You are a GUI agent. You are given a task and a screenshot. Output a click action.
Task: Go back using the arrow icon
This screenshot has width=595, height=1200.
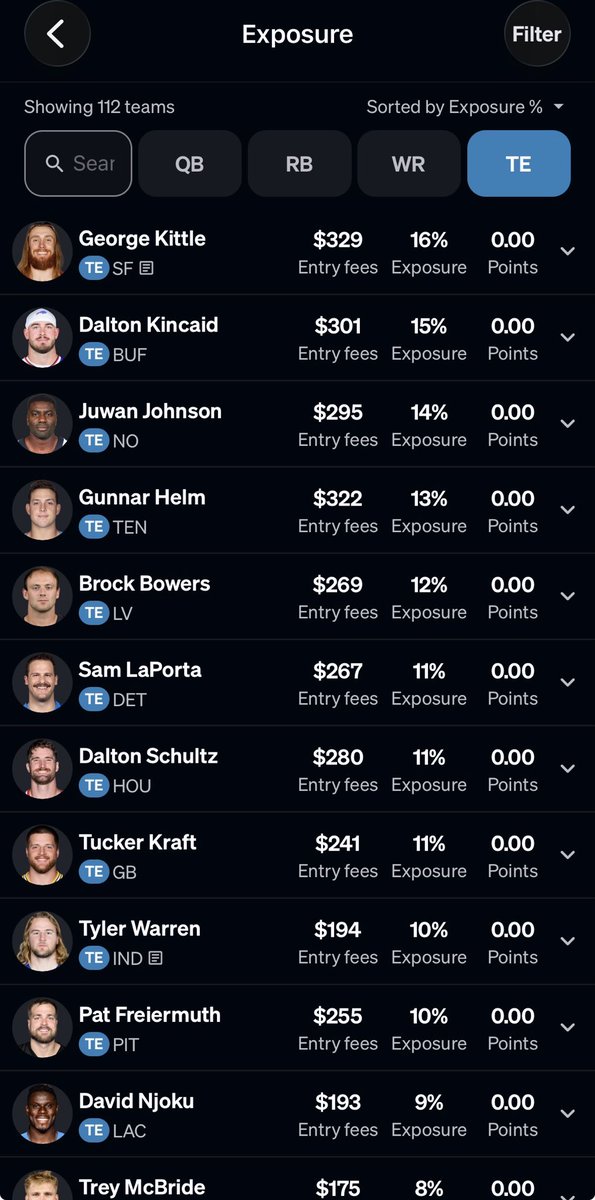tap(56, 34)
